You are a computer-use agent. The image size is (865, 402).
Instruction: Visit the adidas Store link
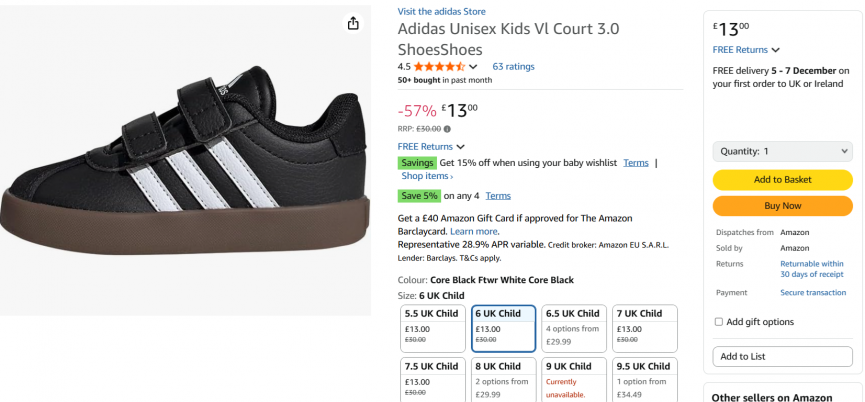[442, 11]
